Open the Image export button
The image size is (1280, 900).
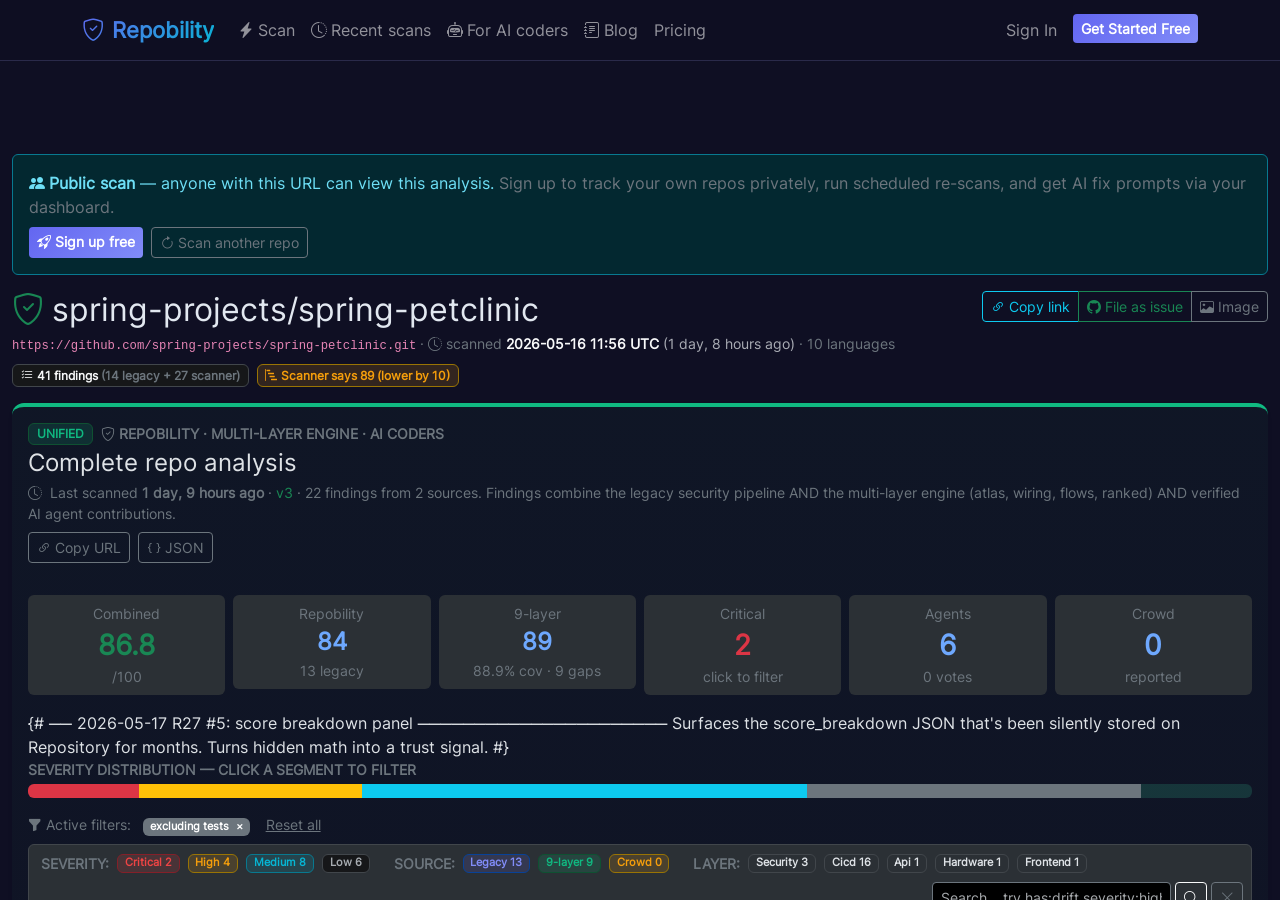tap(1229, 306)
